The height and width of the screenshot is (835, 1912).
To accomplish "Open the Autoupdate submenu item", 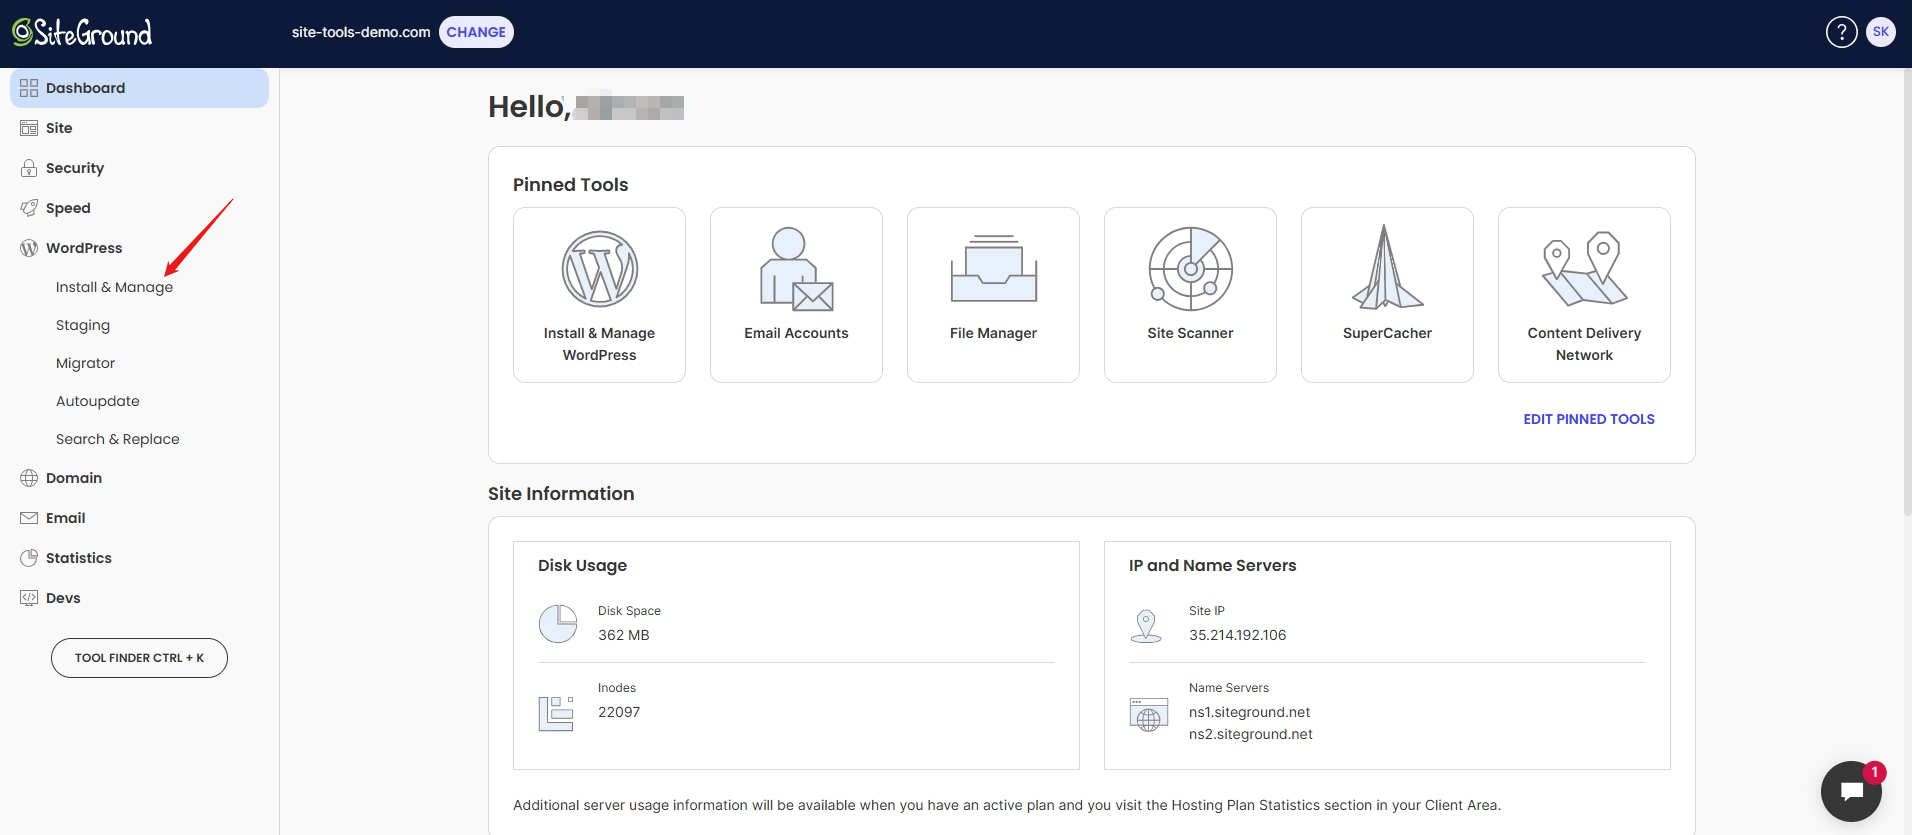I will tap(98, 401).
